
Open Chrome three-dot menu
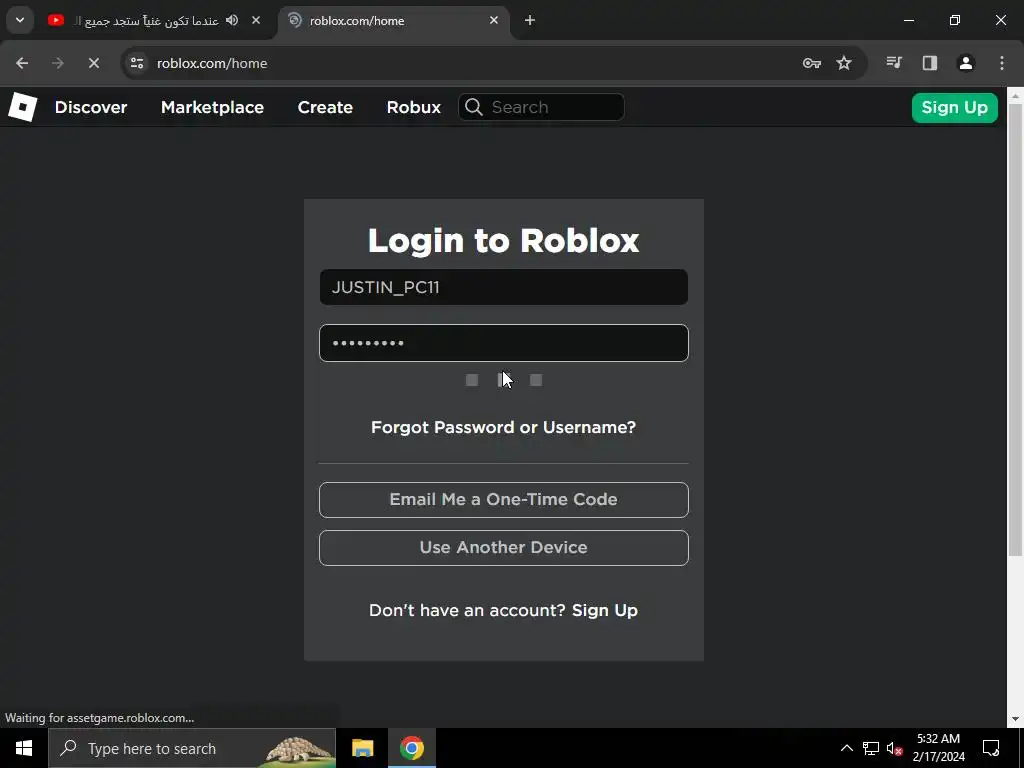(x=1002, y=63)
